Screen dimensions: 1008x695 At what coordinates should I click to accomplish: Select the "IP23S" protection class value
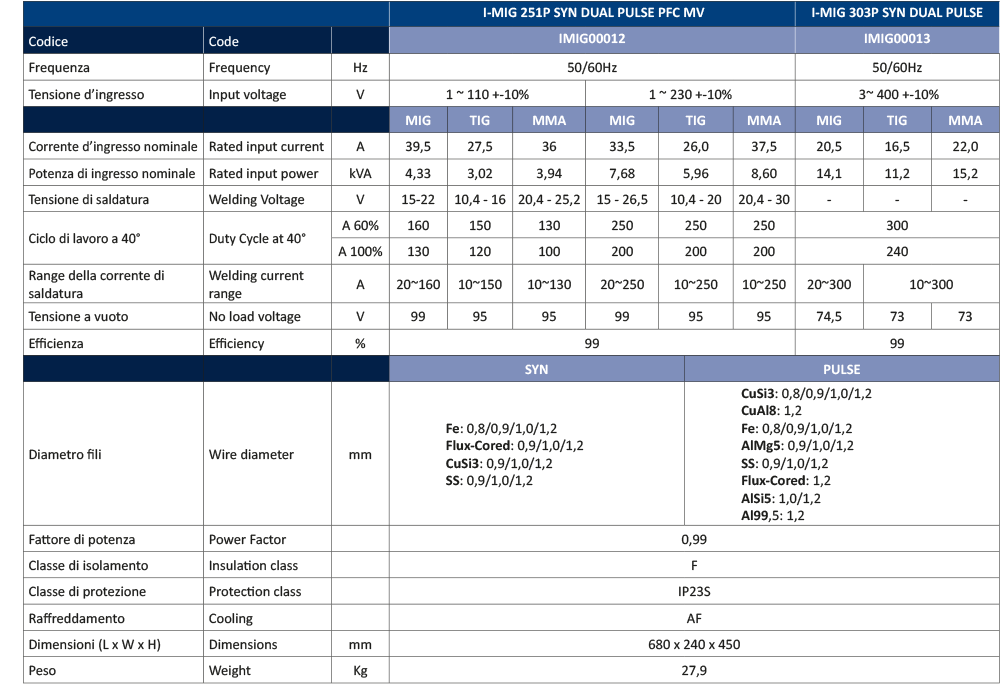coord(694,591)
